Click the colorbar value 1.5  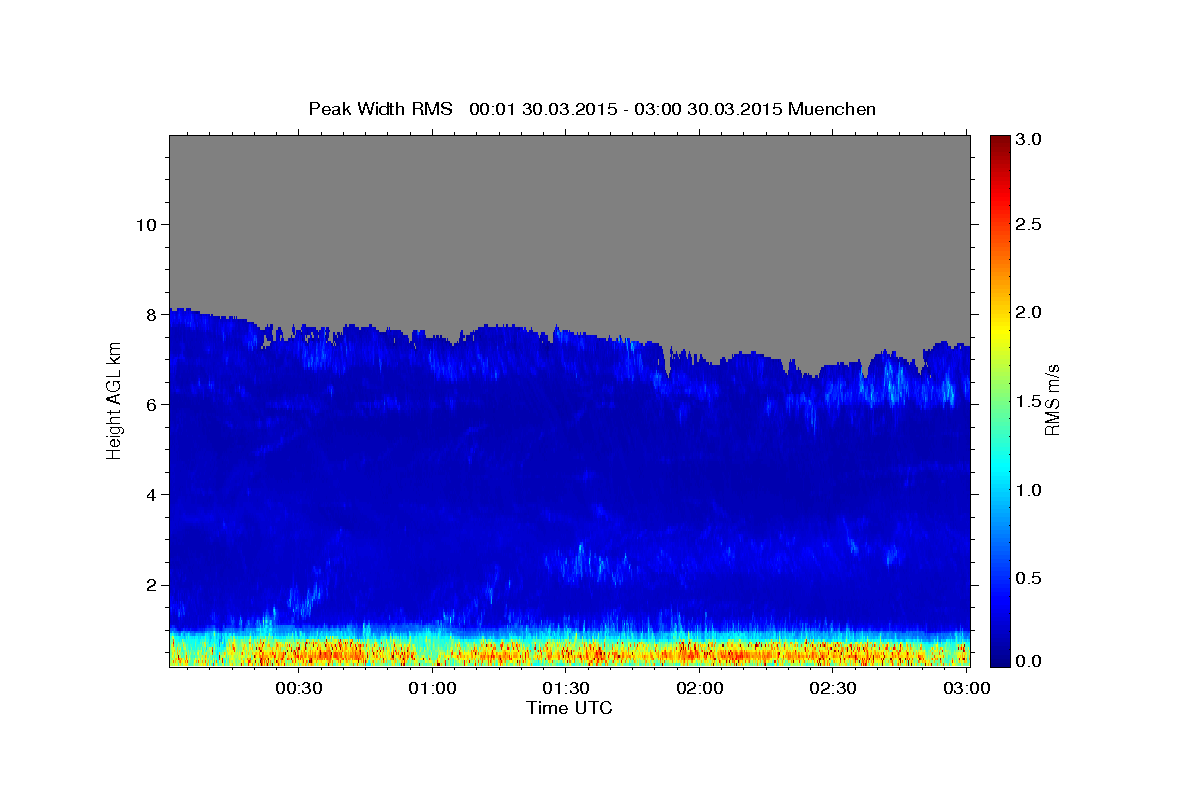[1030, 401]
